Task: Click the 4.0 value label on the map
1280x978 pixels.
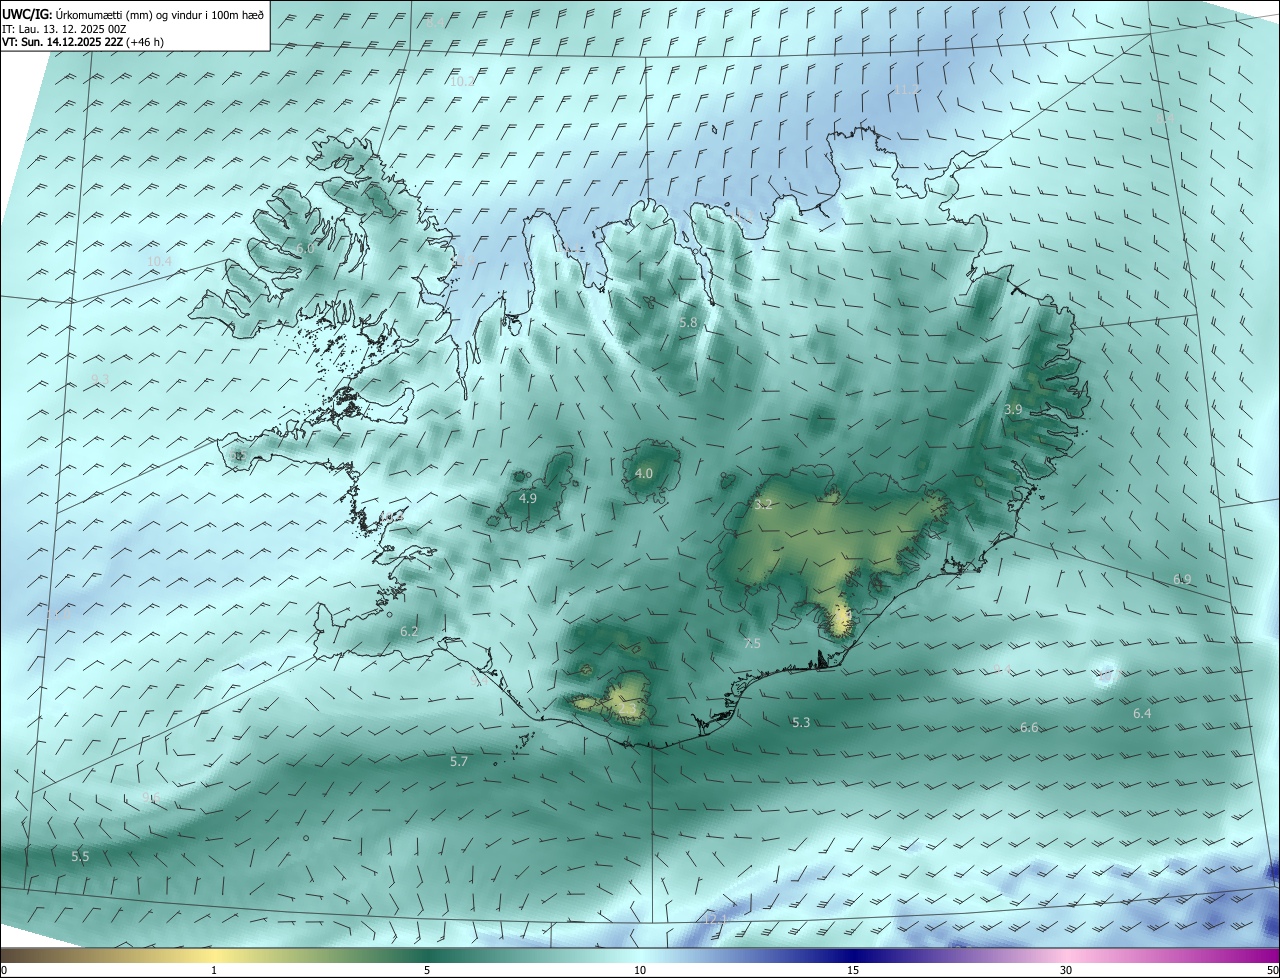Action: coord(644,474)
